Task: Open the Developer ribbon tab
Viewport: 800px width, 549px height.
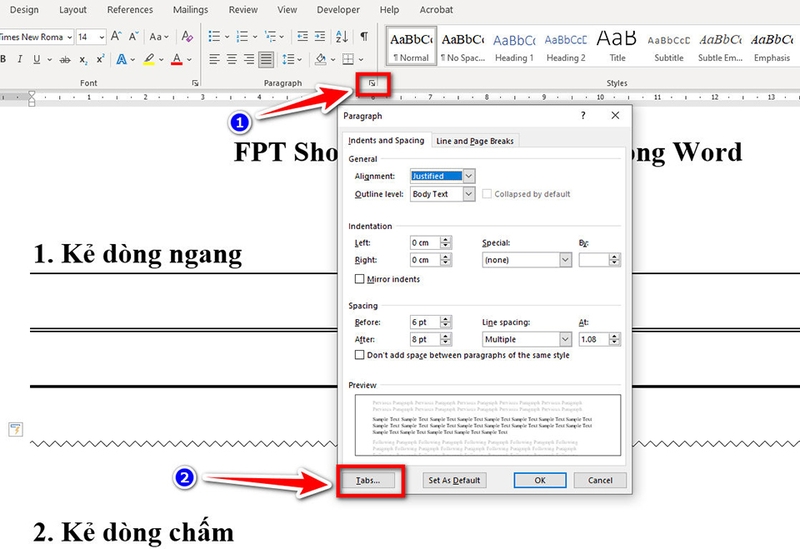Action: pyautogui.click(x=338, y=10)
